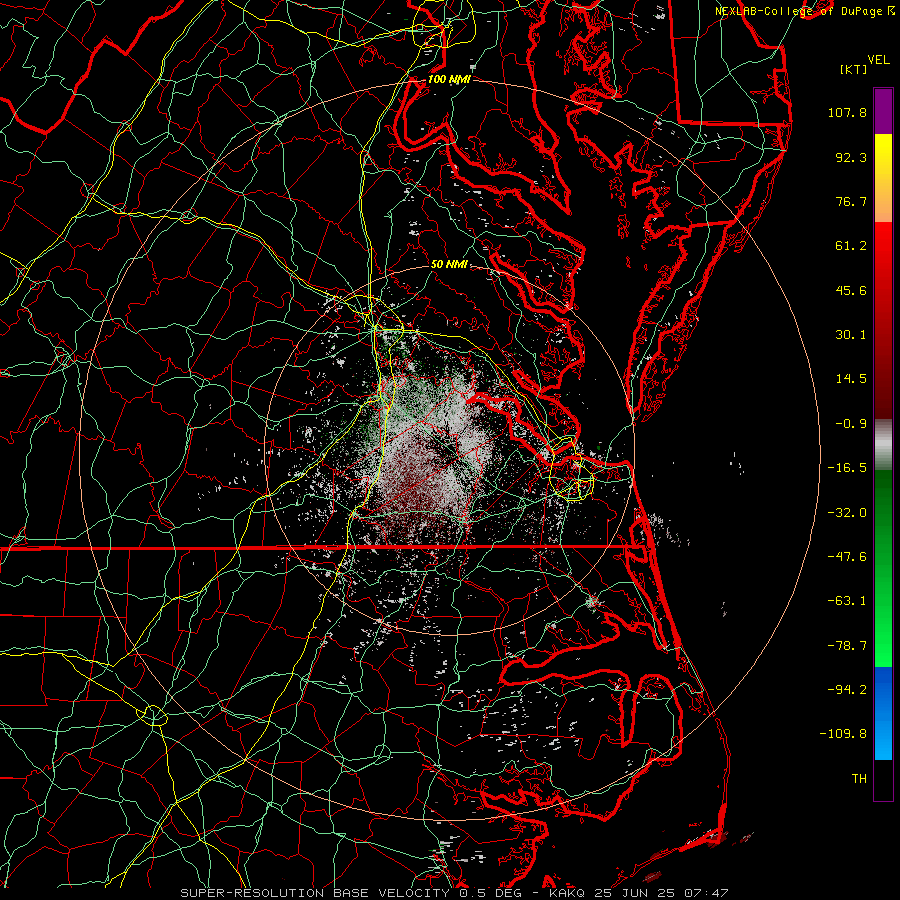900x900 pixels.
Task: Select the -94.2 legend value
Action: click(x=847, y=690)
